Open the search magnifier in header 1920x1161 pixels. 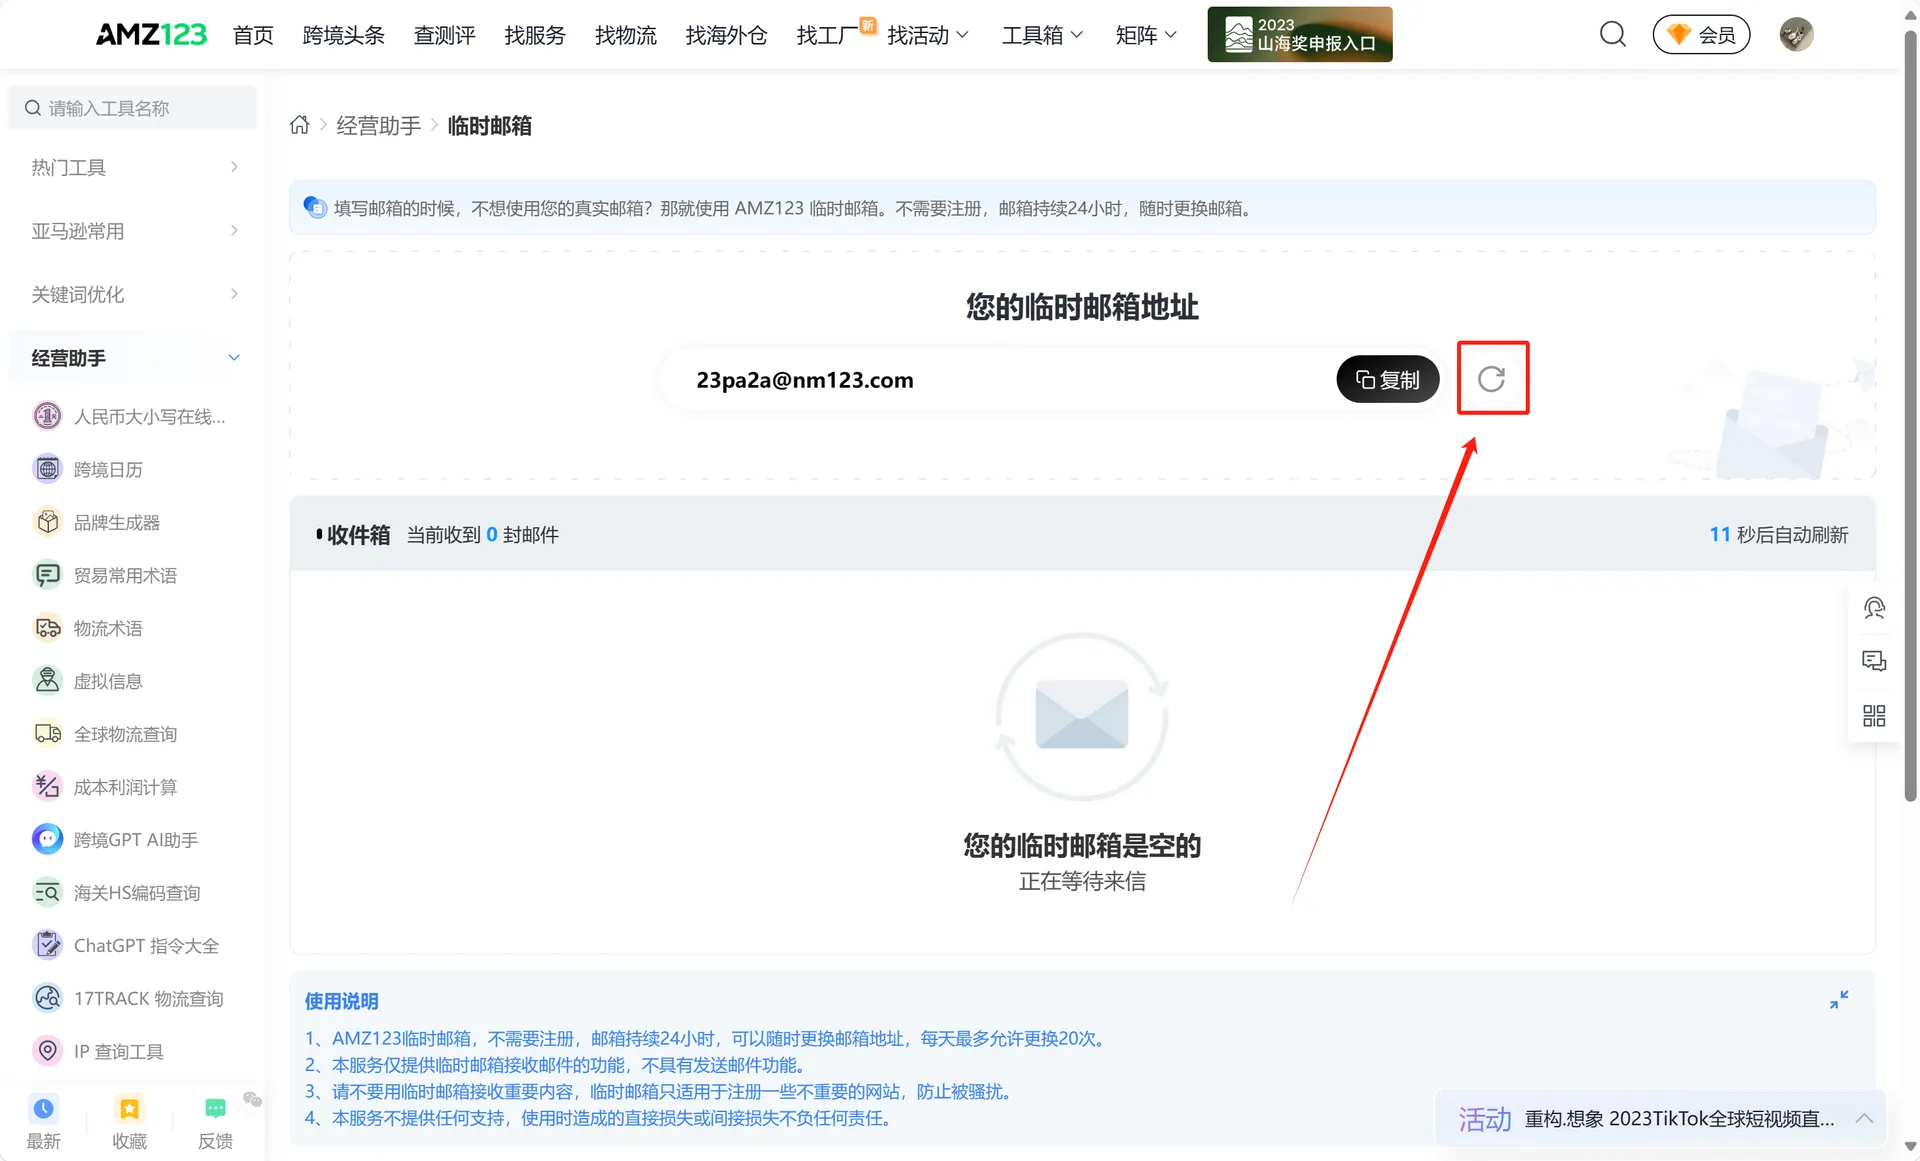(1612, 35)
